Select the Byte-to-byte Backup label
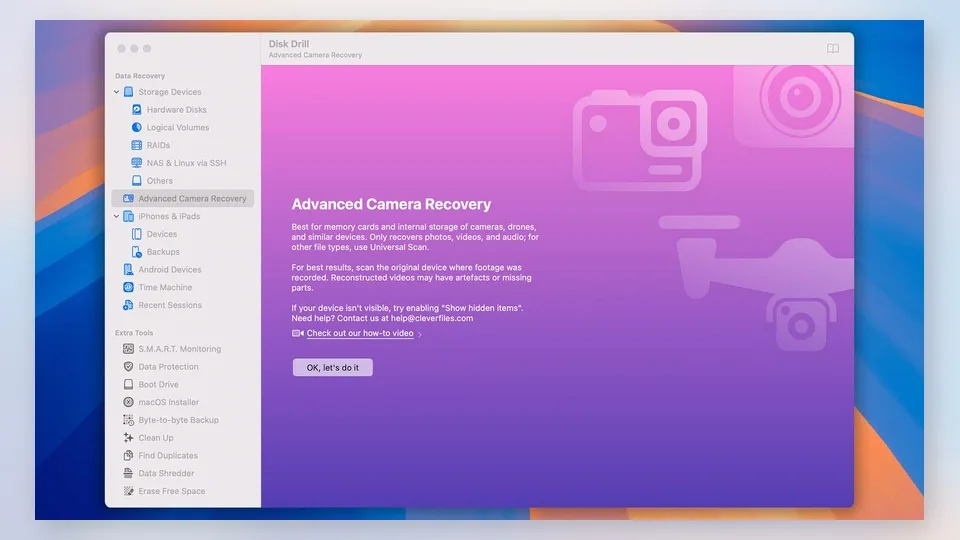Viewport: 960px width, 540px height. 178,420
